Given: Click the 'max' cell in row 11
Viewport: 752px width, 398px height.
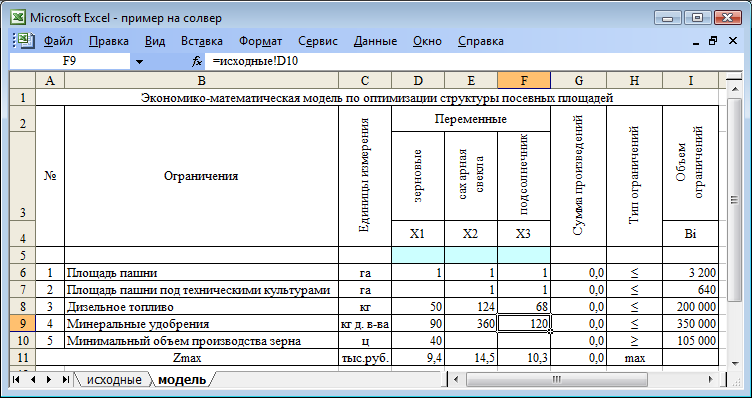Looking at the screenshot, I should coord(634,357).
